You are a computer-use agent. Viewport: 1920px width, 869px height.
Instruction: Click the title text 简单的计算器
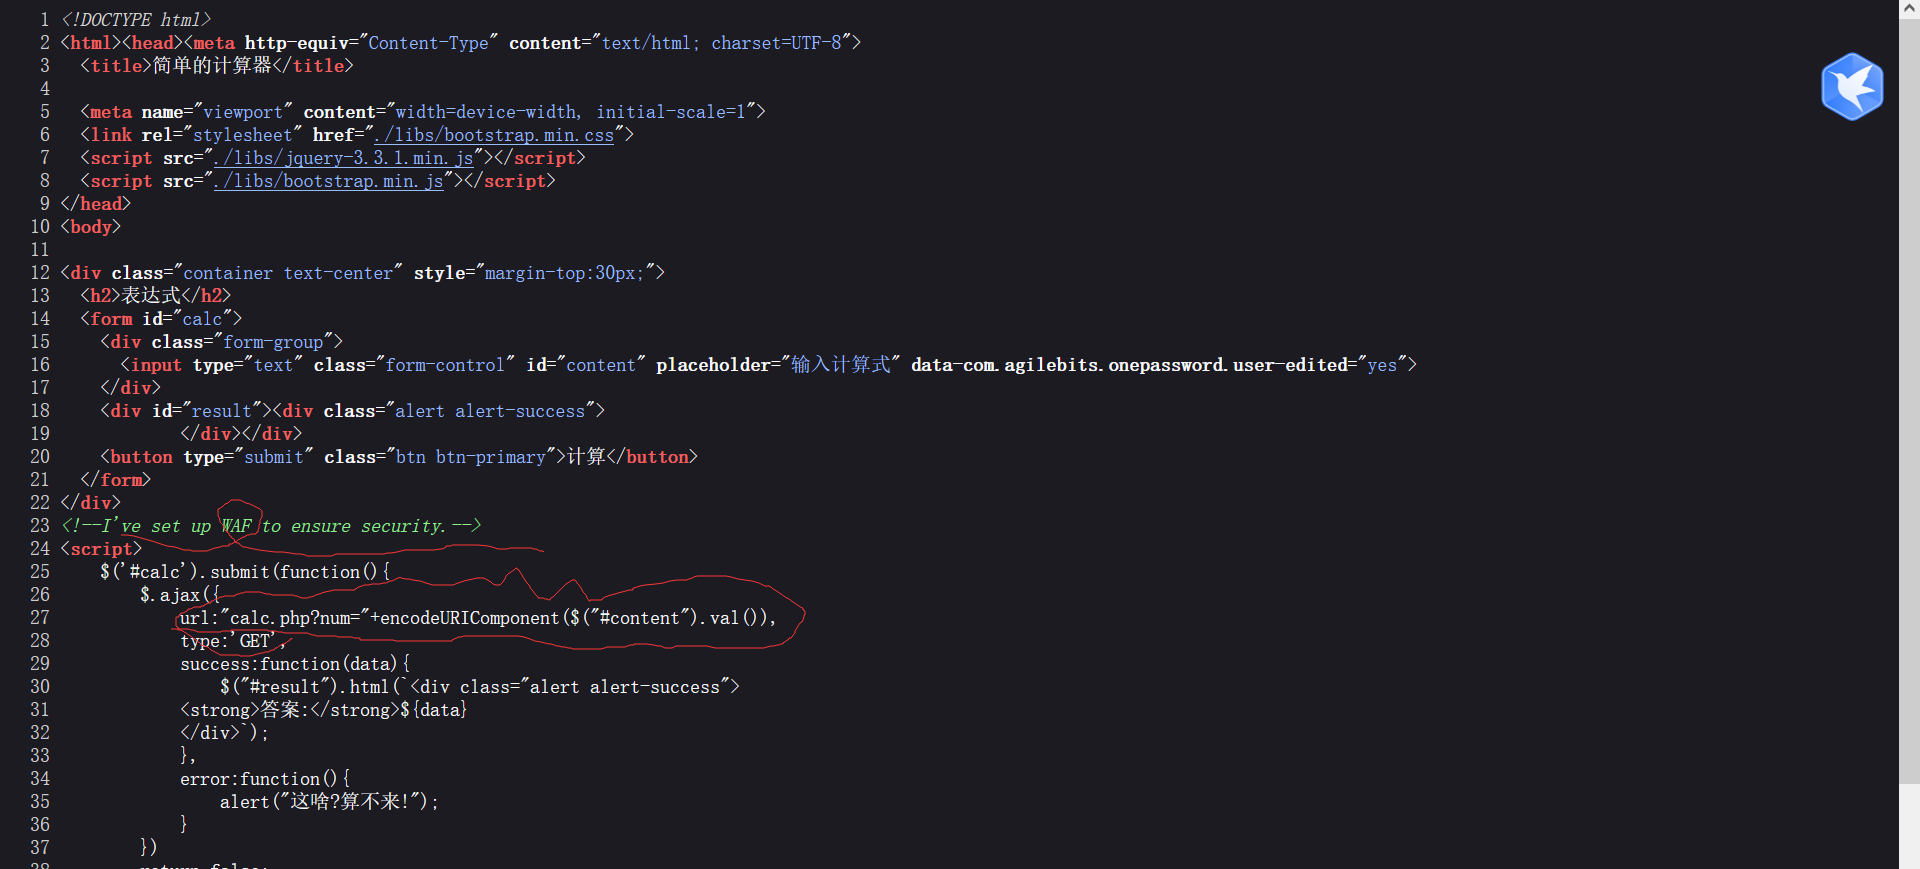[x=212, y=66]
